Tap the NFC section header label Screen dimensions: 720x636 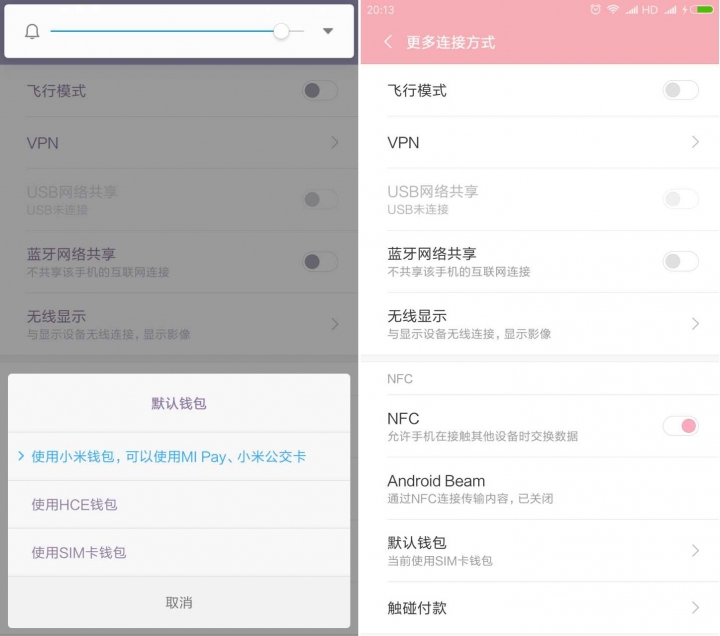click(x=399, y=378)
